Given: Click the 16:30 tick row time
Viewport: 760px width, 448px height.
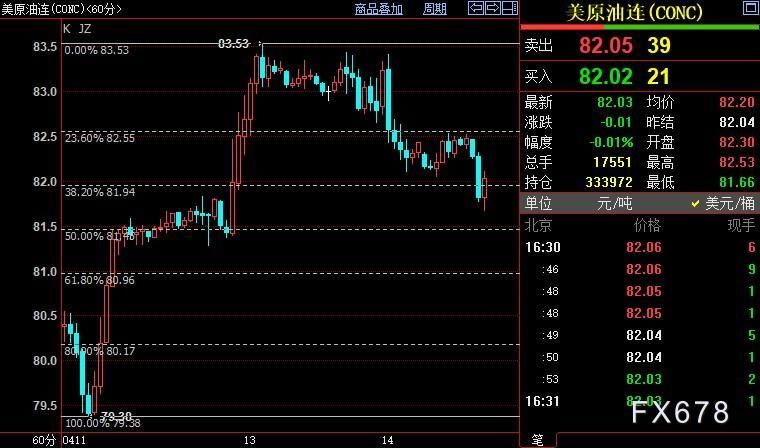Looking at the screenshot, I should [543, 247].
